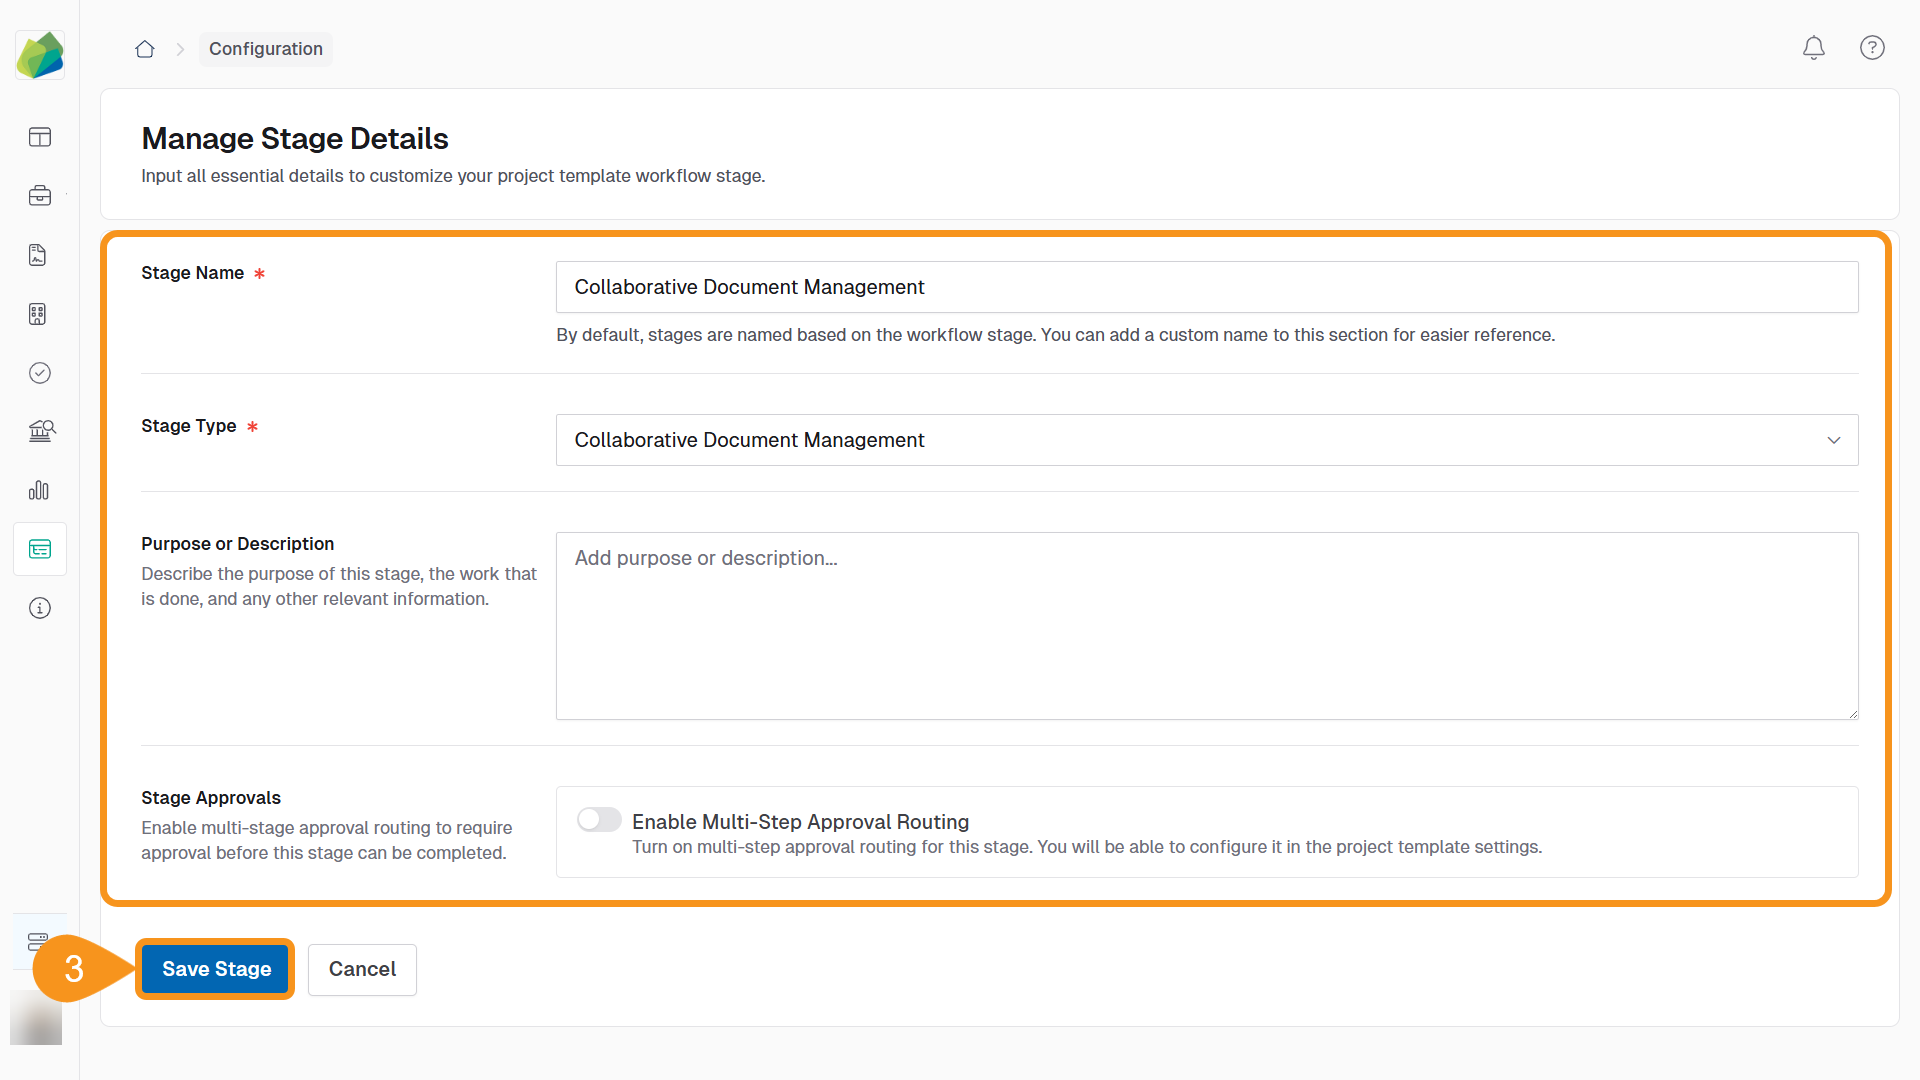This screenshot has width=1920, height=1080.
Task: Open the audit search icon in sidebar
Action: coord(39,431)
